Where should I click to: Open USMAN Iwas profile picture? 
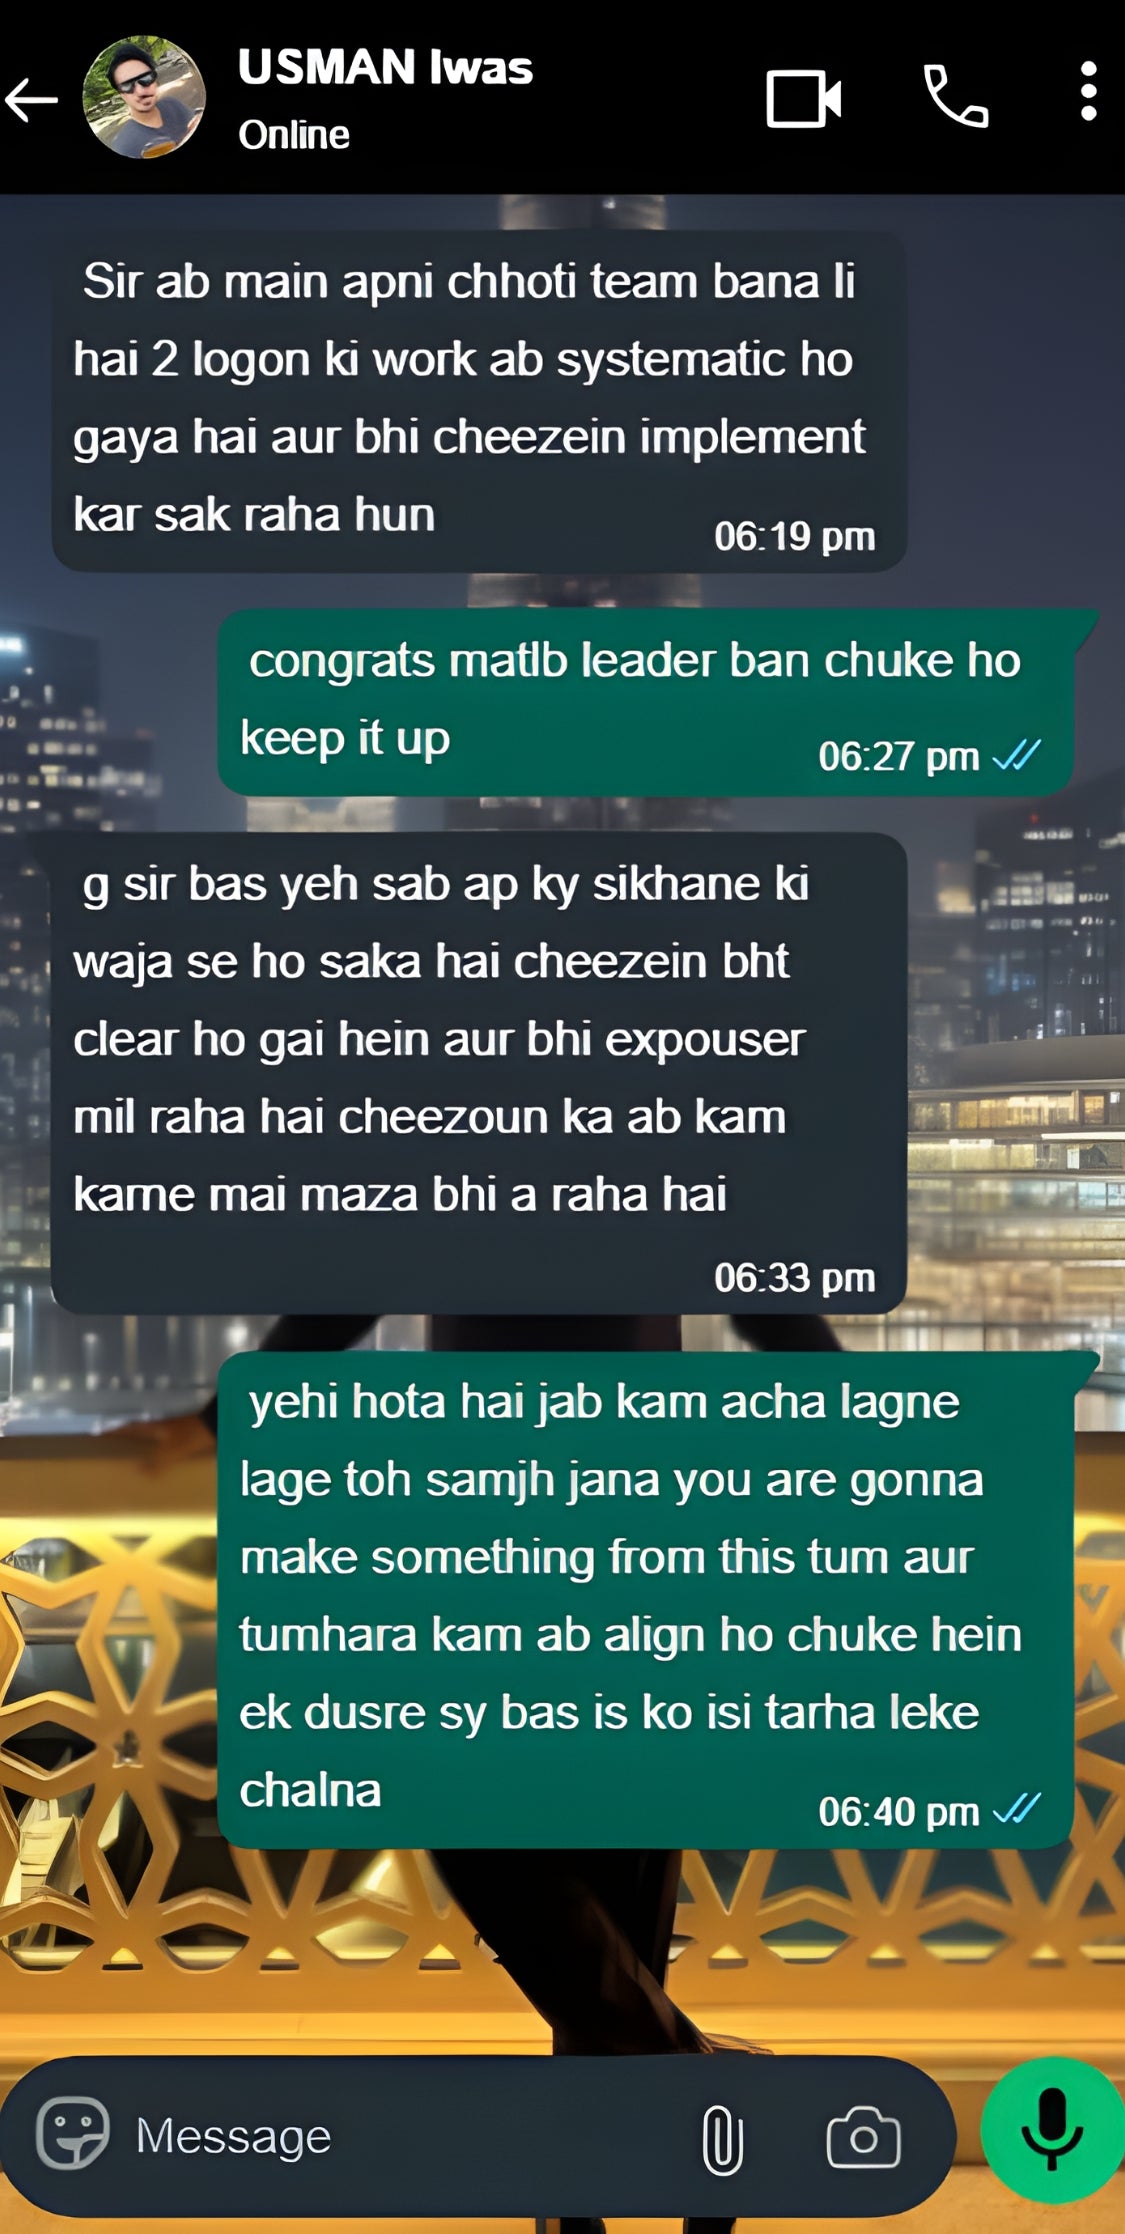click(x=144, y=97)
